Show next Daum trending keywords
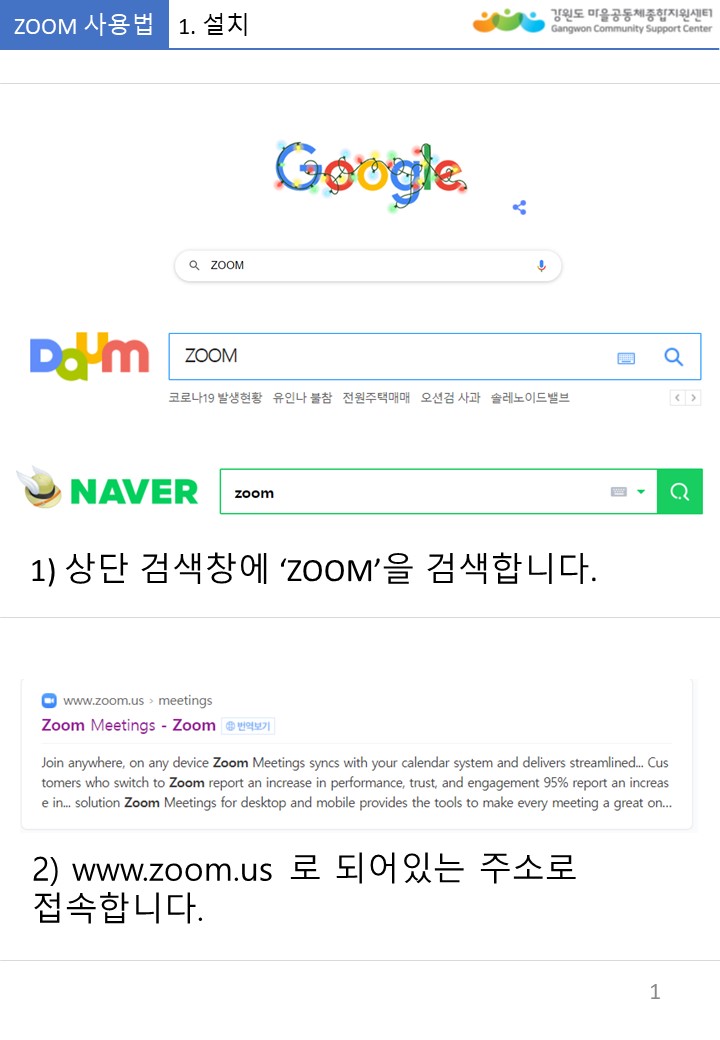720x1040 pixels. pos(693,398)
